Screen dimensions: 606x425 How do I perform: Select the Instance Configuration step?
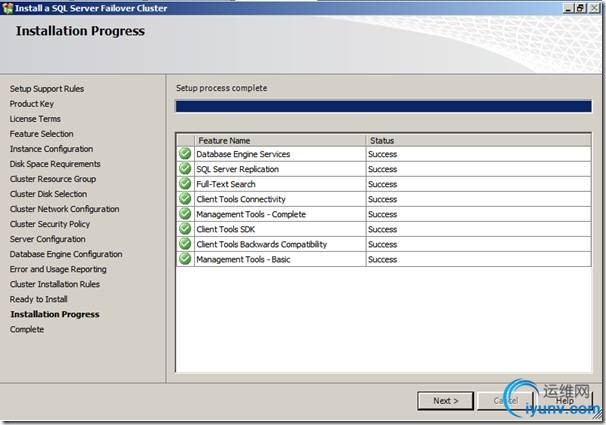point(51,149)
